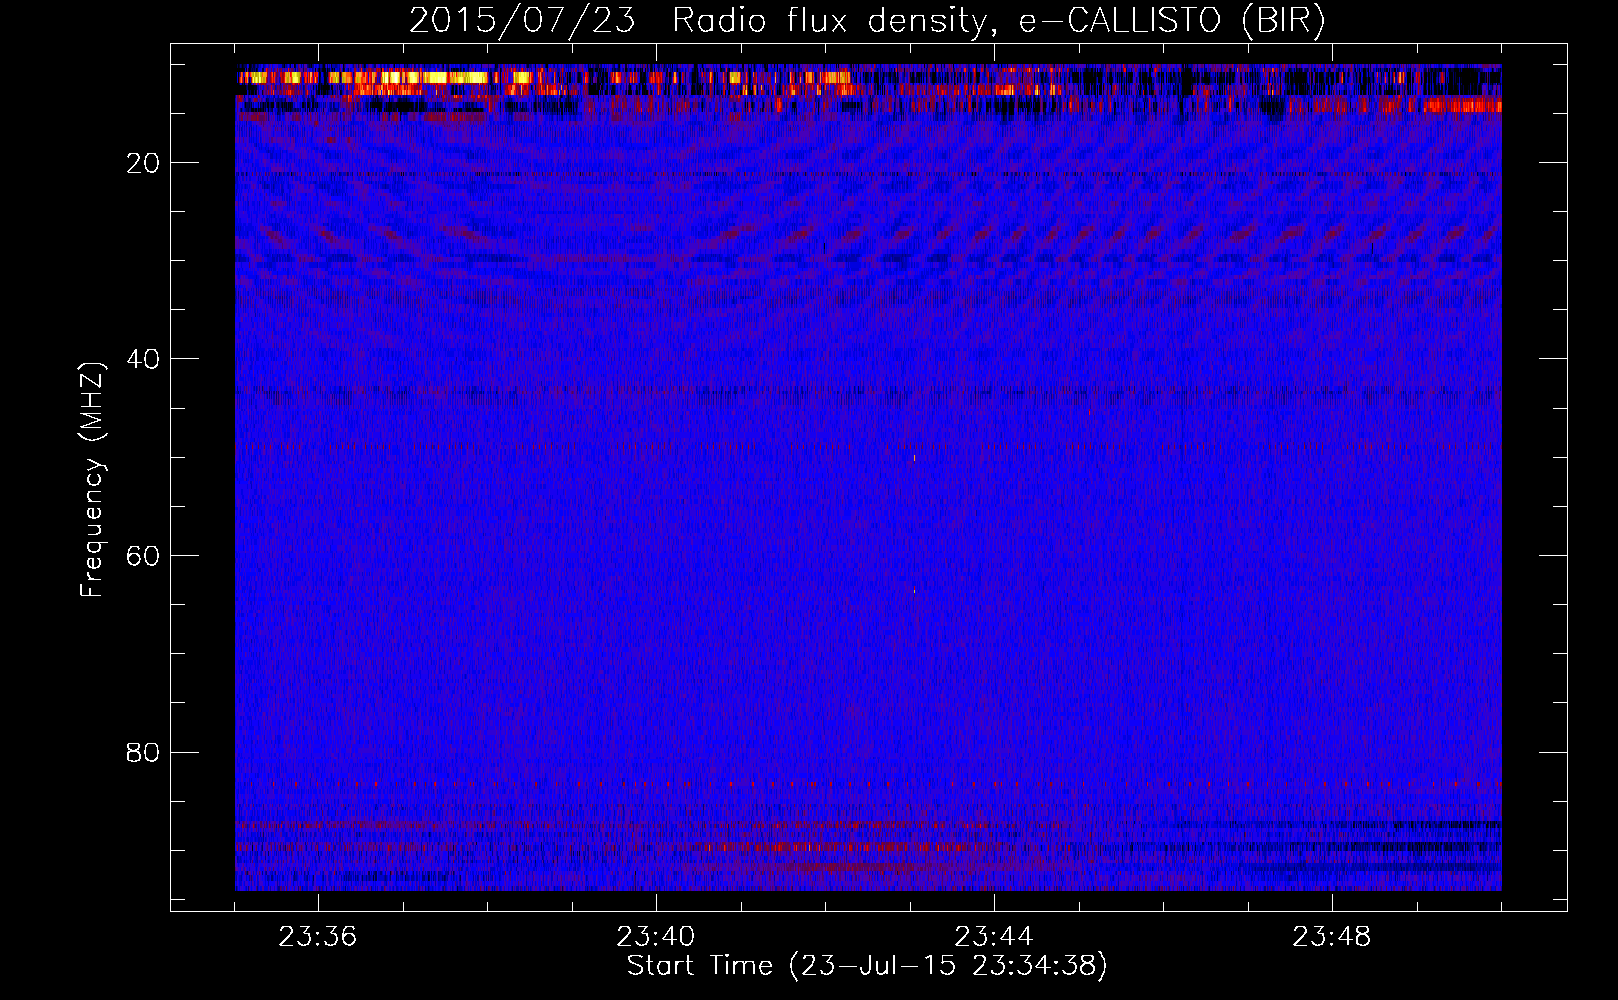Select the 'Frequency (MHZ)' y-axis label
The height and width of the screenshot is (1000, 1618).
[92, 479]
